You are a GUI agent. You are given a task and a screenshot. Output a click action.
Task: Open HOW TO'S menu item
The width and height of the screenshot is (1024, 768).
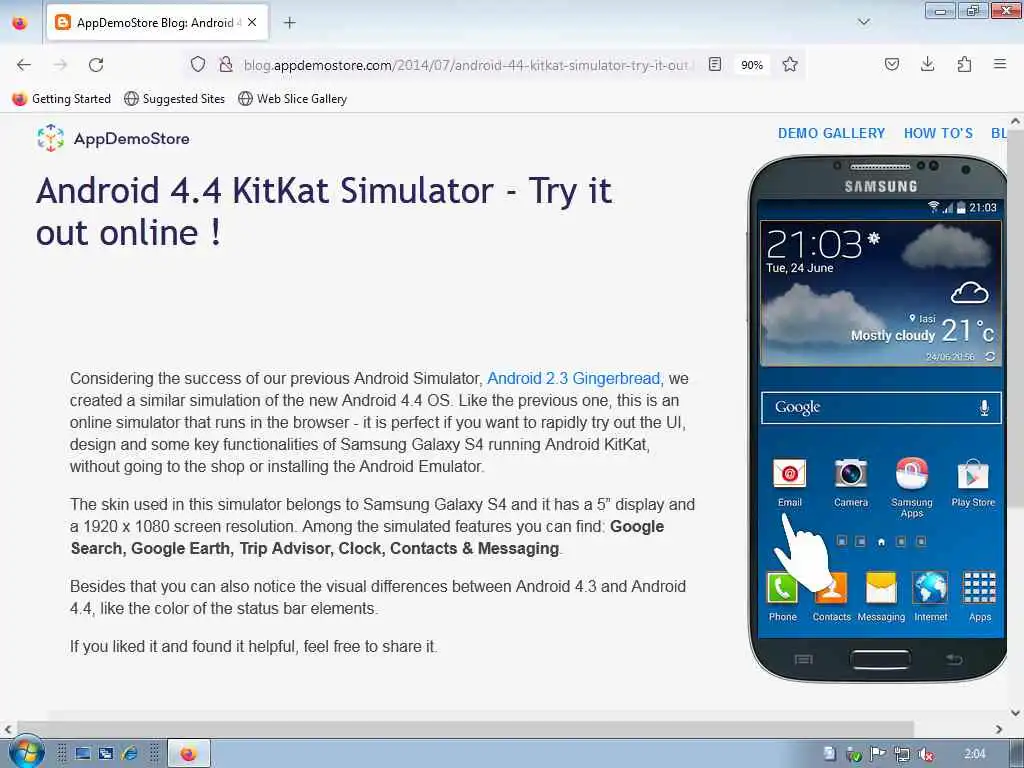[x=938, y=133]
